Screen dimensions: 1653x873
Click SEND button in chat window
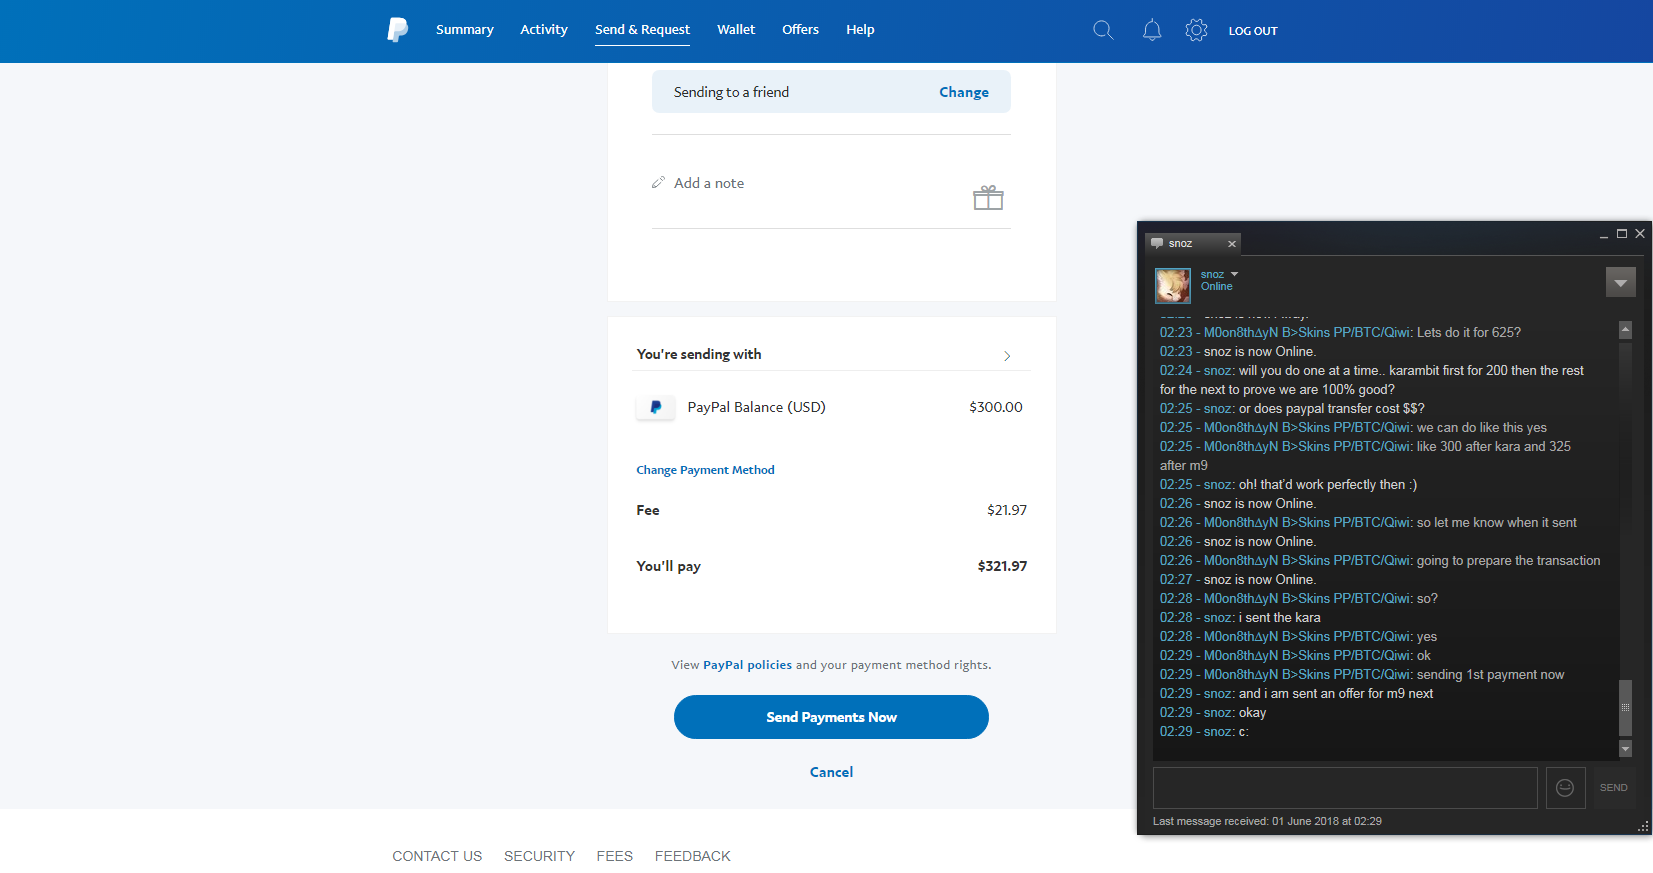click(x=1613, y=788)
